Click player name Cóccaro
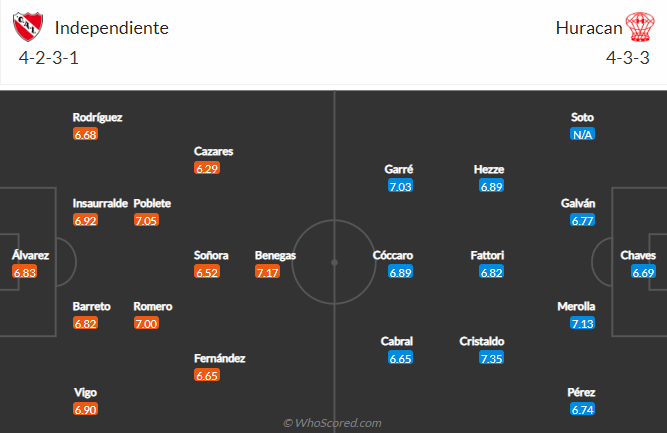667x433 pixels. pos(393,255)
